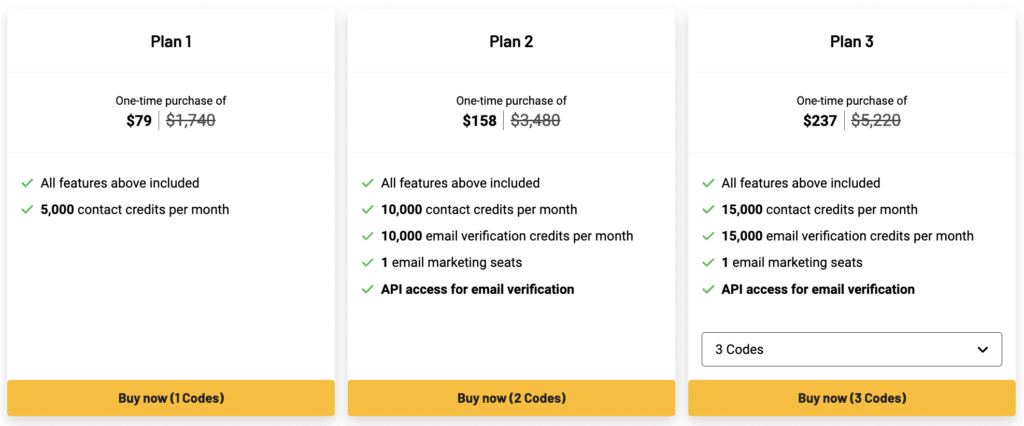Click checkmark next to 5,000 contact credits
The height and width of the screenshot is (426, 1024).
click(x=27, y=210)
